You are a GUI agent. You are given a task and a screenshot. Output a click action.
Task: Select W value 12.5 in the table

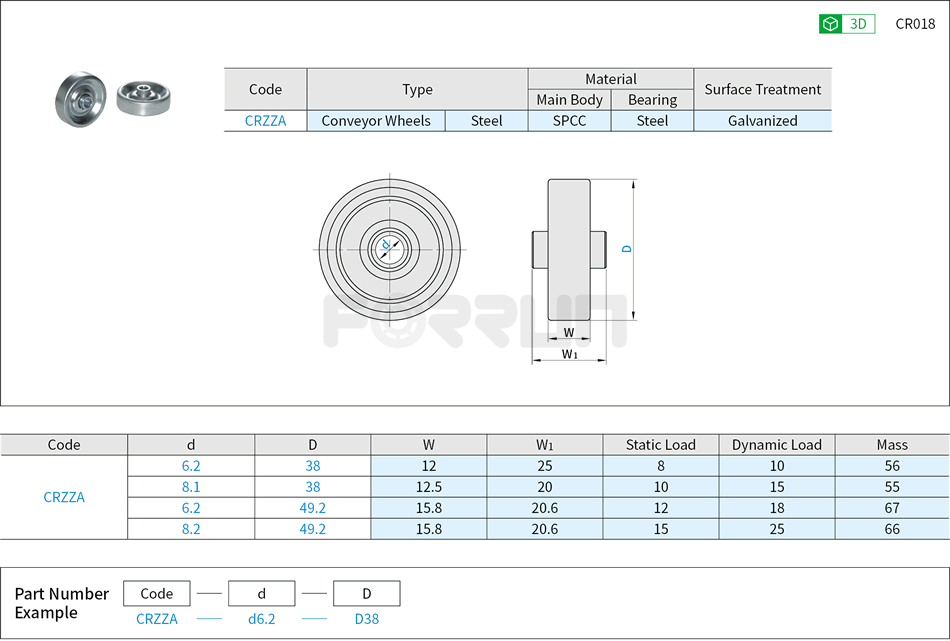[428, 487]
